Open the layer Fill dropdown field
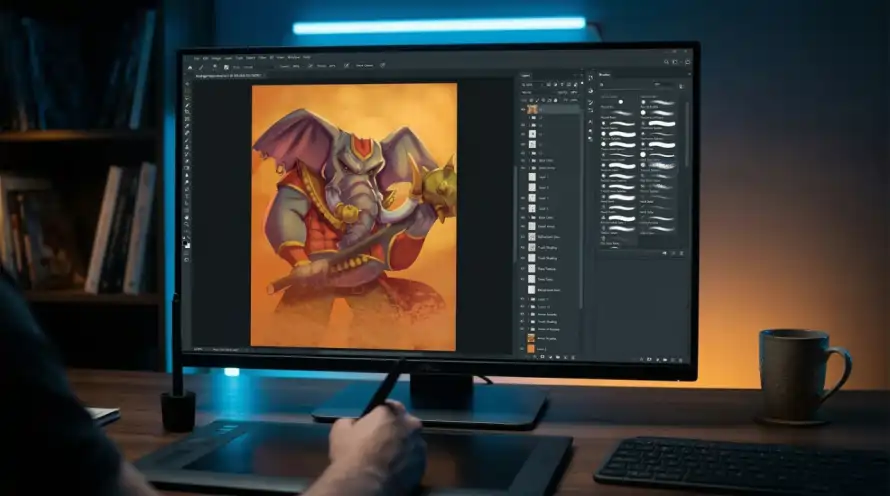The height and width of the screenshot is (496, 890). click(573, 100)
